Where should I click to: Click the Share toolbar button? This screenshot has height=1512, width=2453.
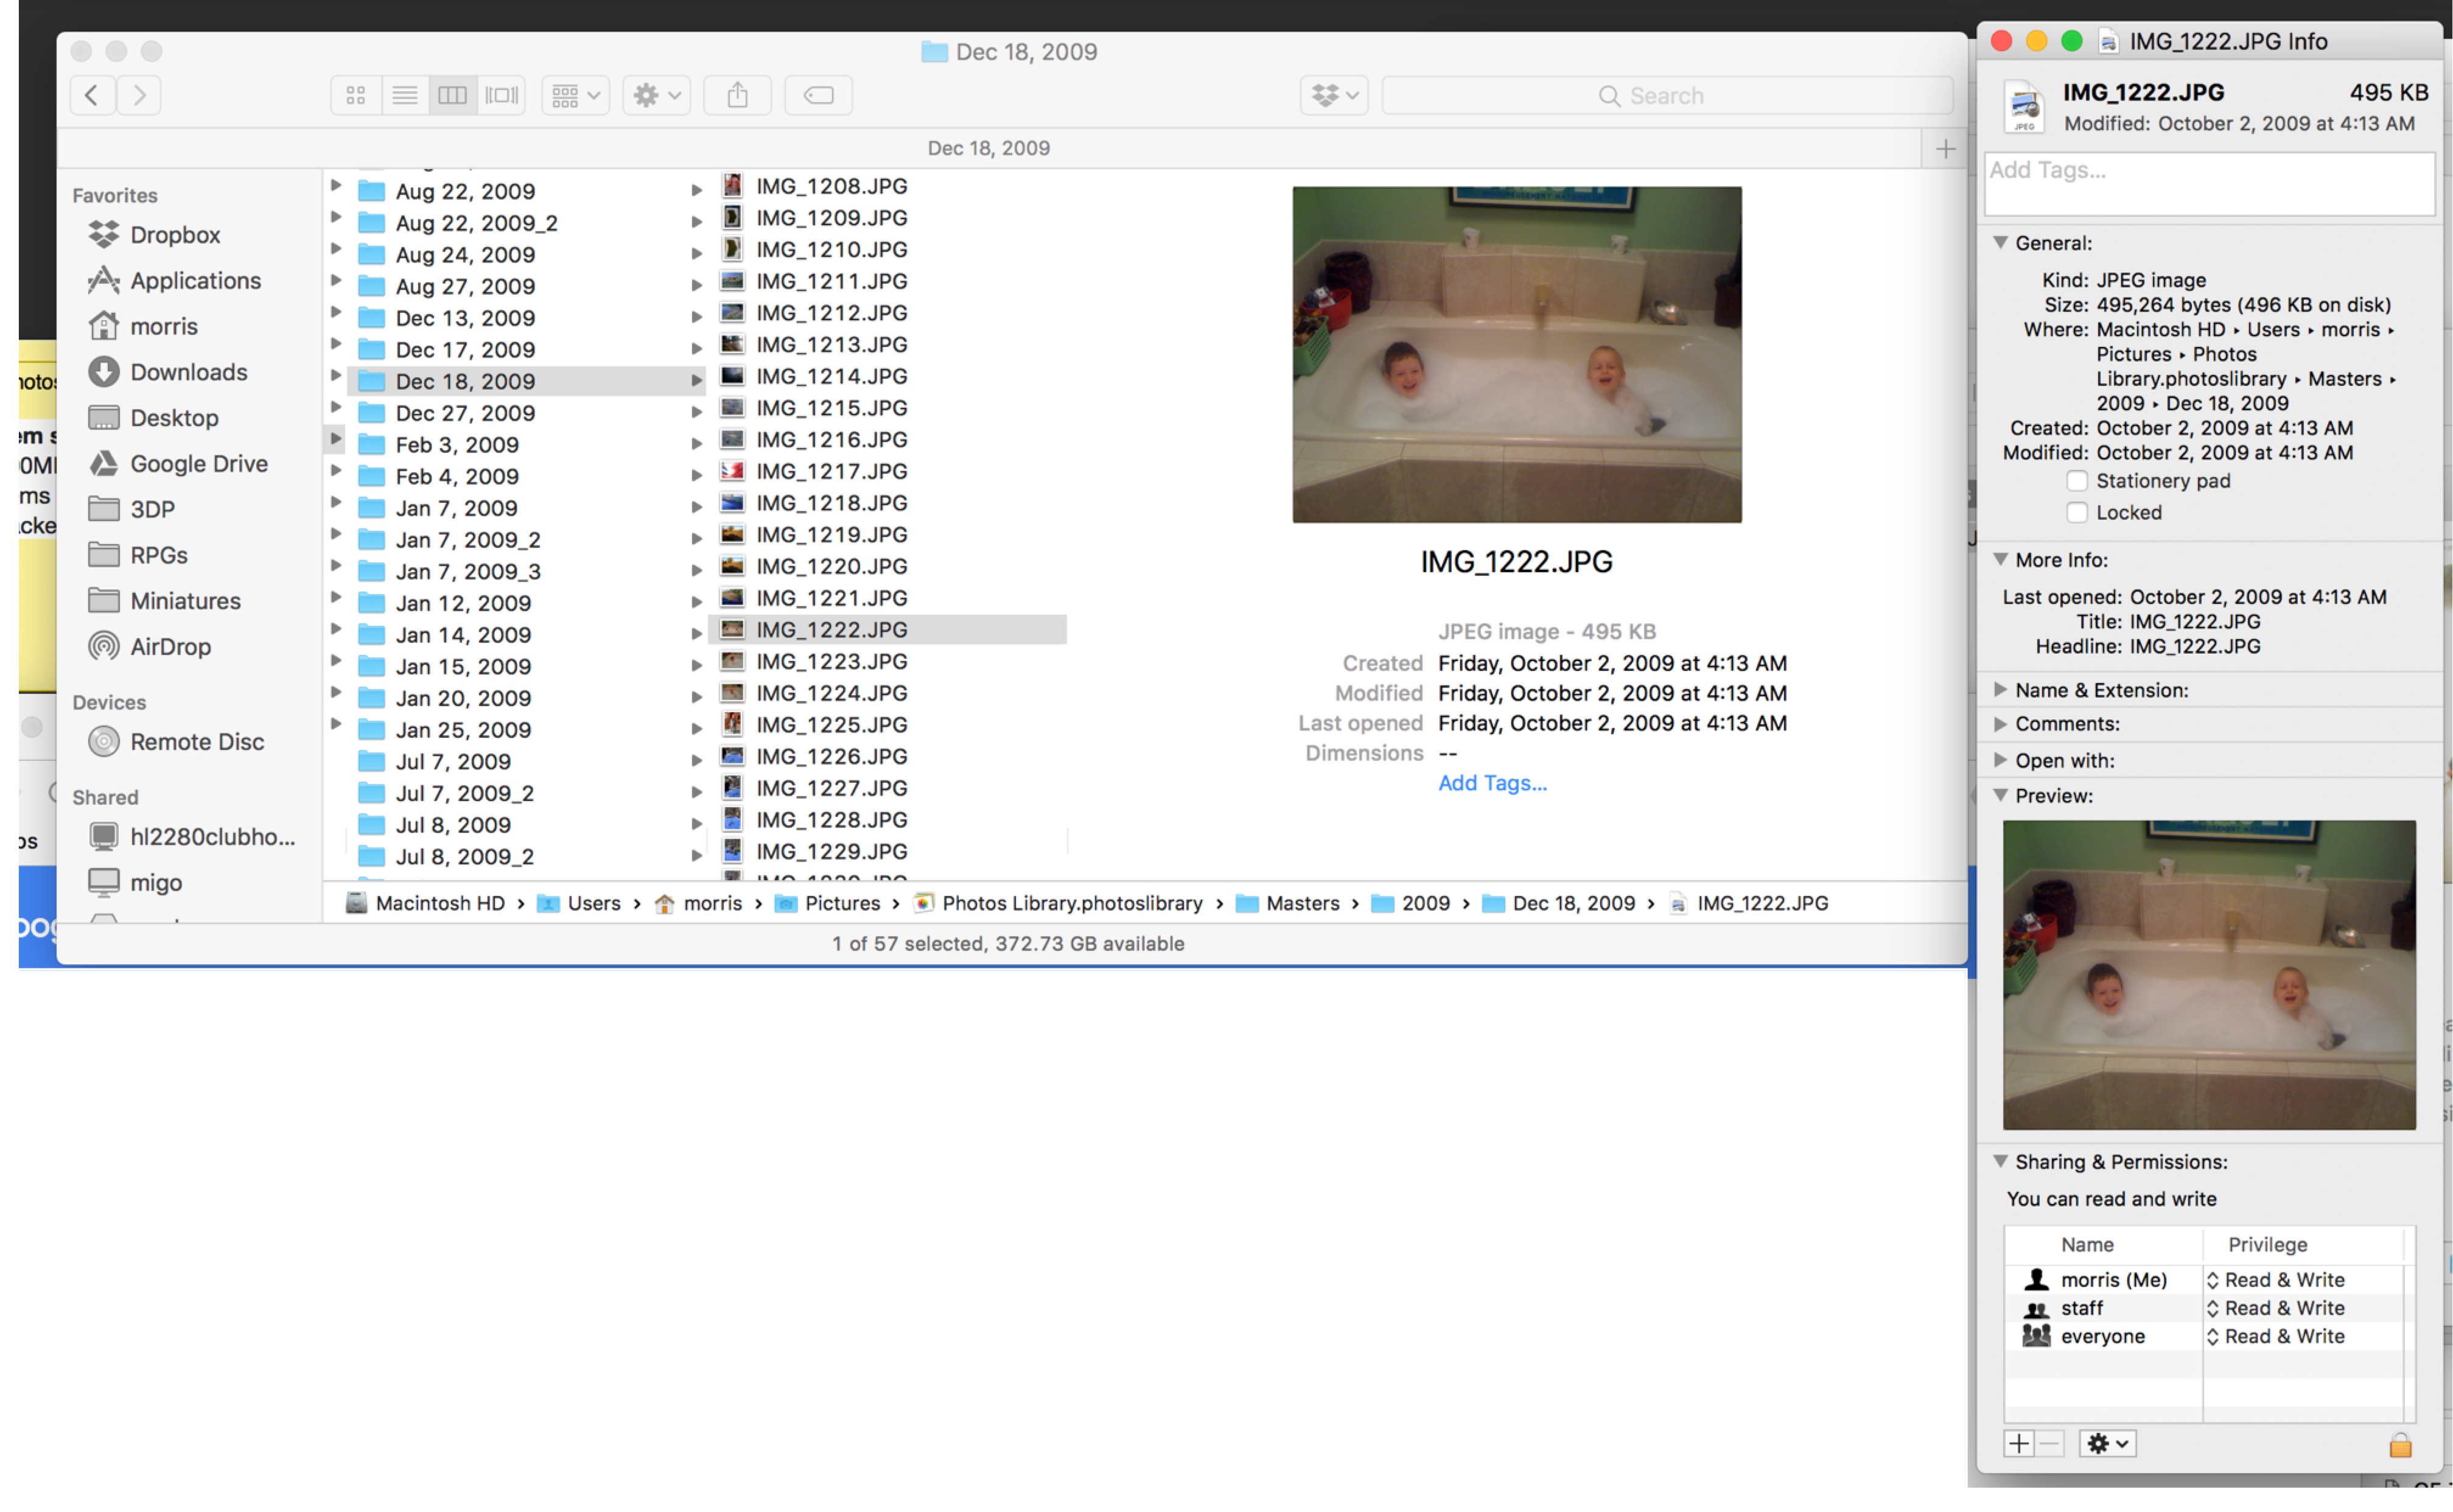[x=737, y=95]
